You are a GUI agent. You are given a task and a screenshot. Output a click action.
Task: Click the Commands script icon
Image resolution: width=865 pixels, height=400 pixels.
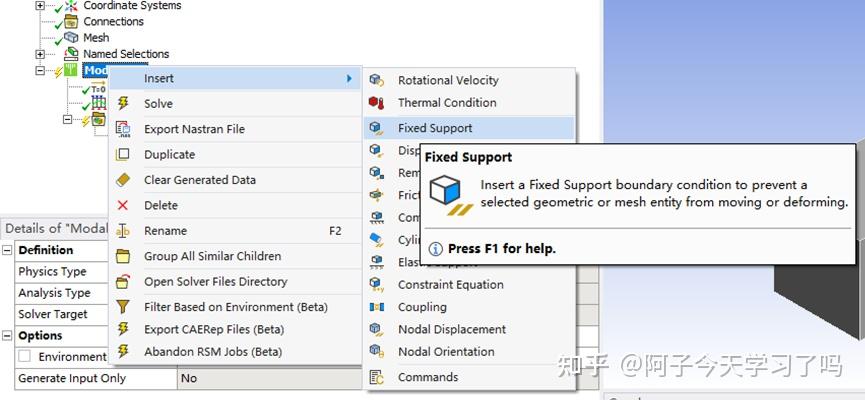click(x=376, y=377)
